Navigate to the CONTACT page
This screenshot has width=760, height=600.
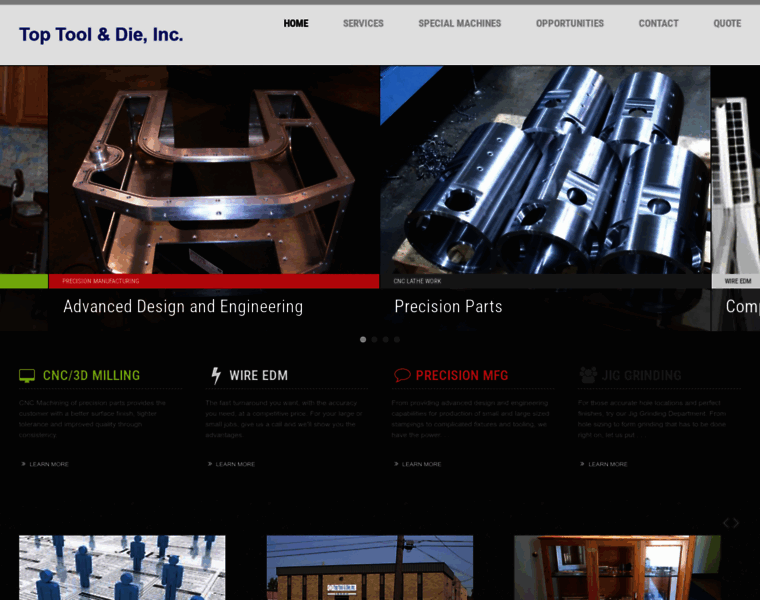658,23
